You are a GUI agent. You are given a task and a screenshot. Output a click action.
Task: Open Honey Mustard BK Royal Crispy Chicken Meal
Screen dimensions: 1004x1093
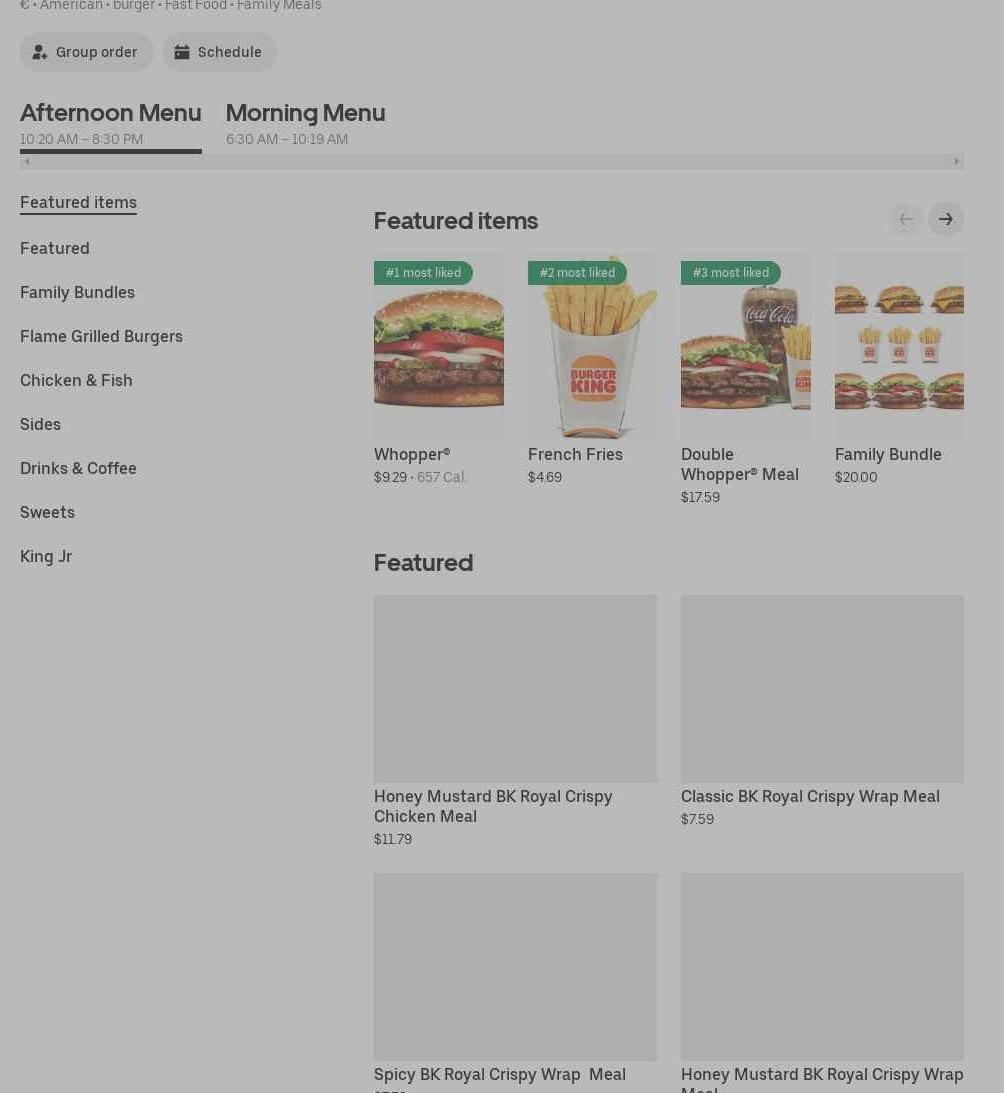[515, 721]
